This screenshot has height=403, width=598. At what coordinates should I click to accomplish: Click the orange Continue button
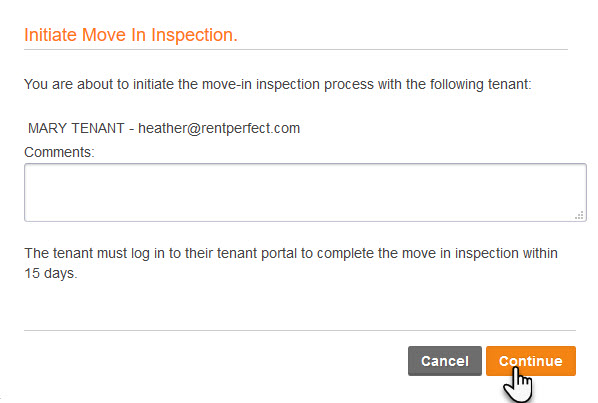point(530,361)
